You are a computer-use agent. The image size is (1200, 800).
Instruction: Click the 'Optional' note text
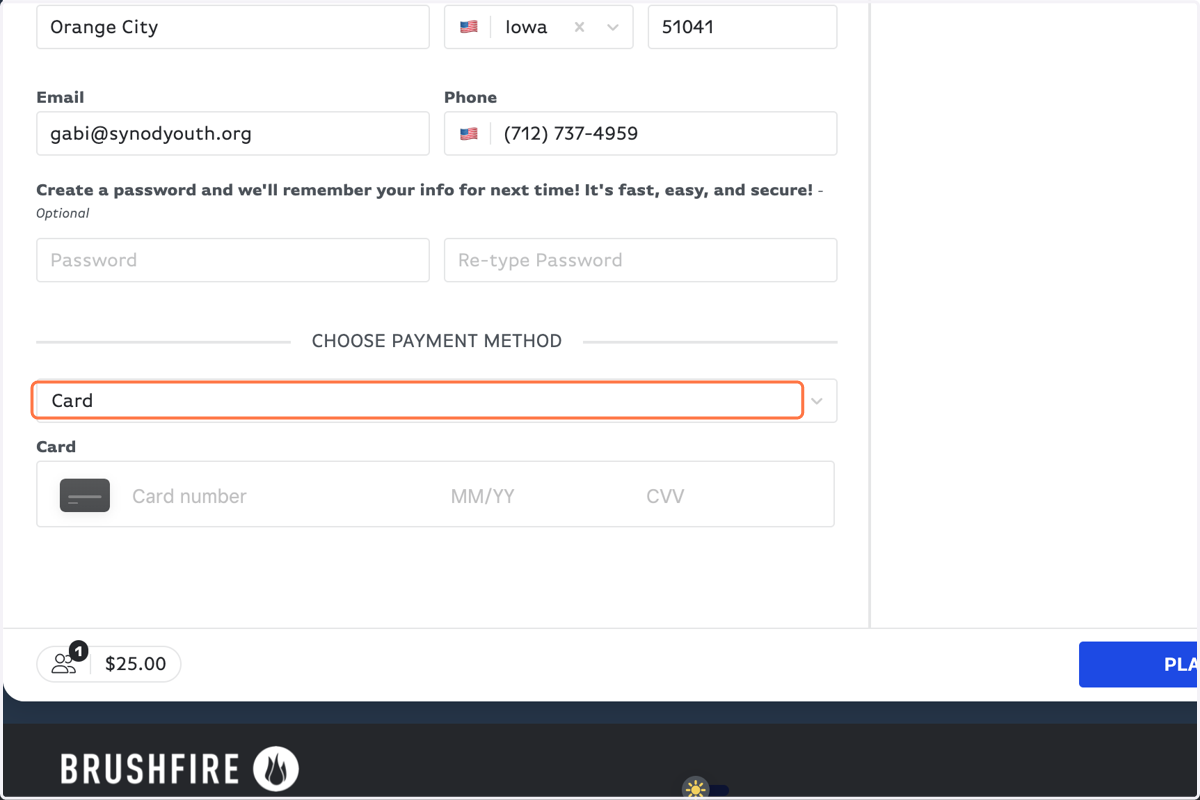(63, 213)
